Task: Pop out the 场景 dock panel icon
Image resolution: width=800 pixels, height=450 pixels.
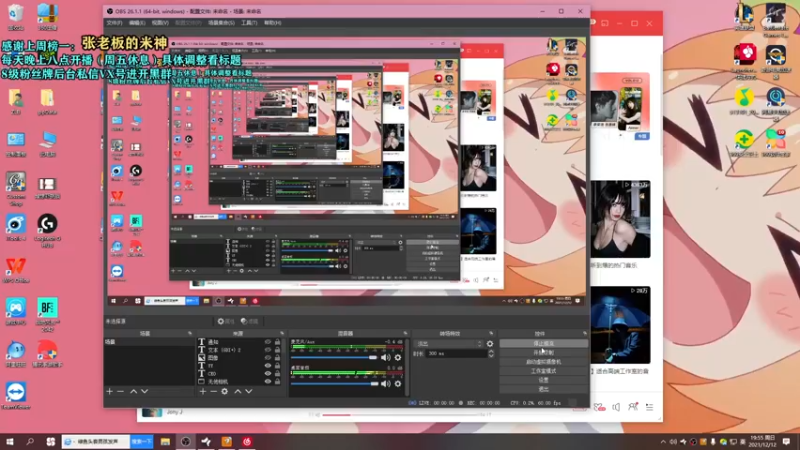Action: click(190, 333)
